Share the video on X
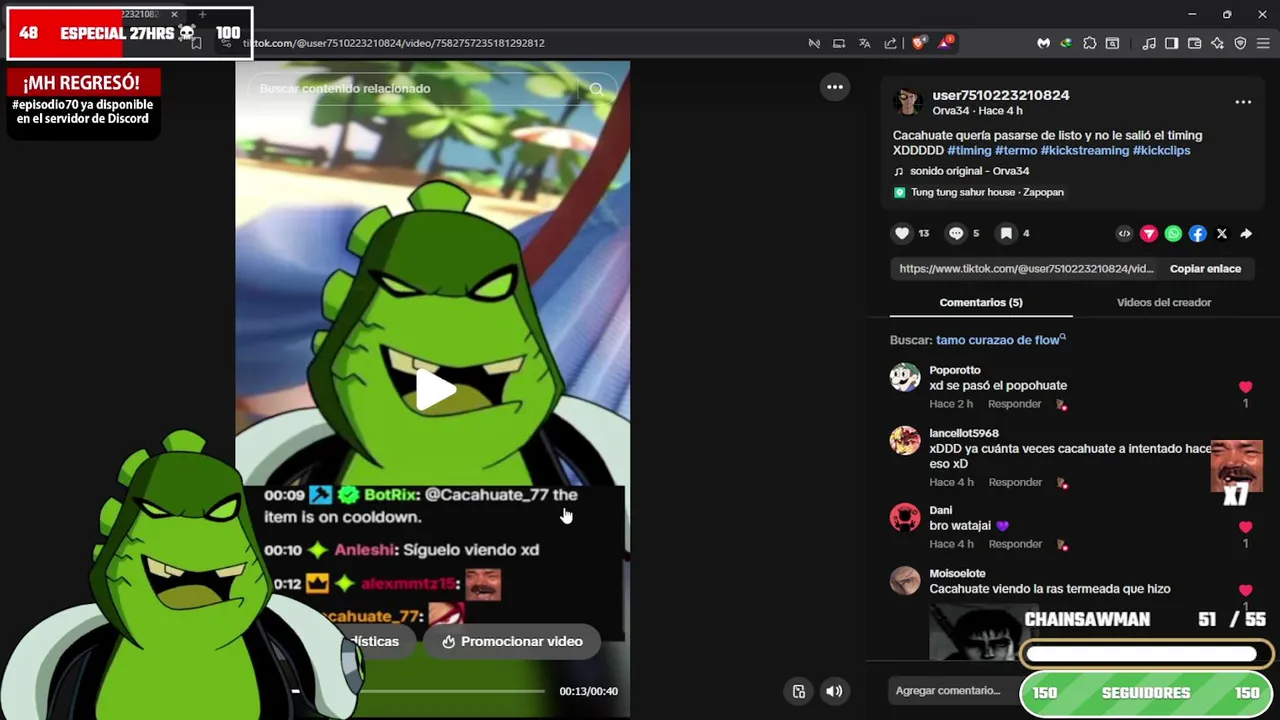 point(1222,234)
